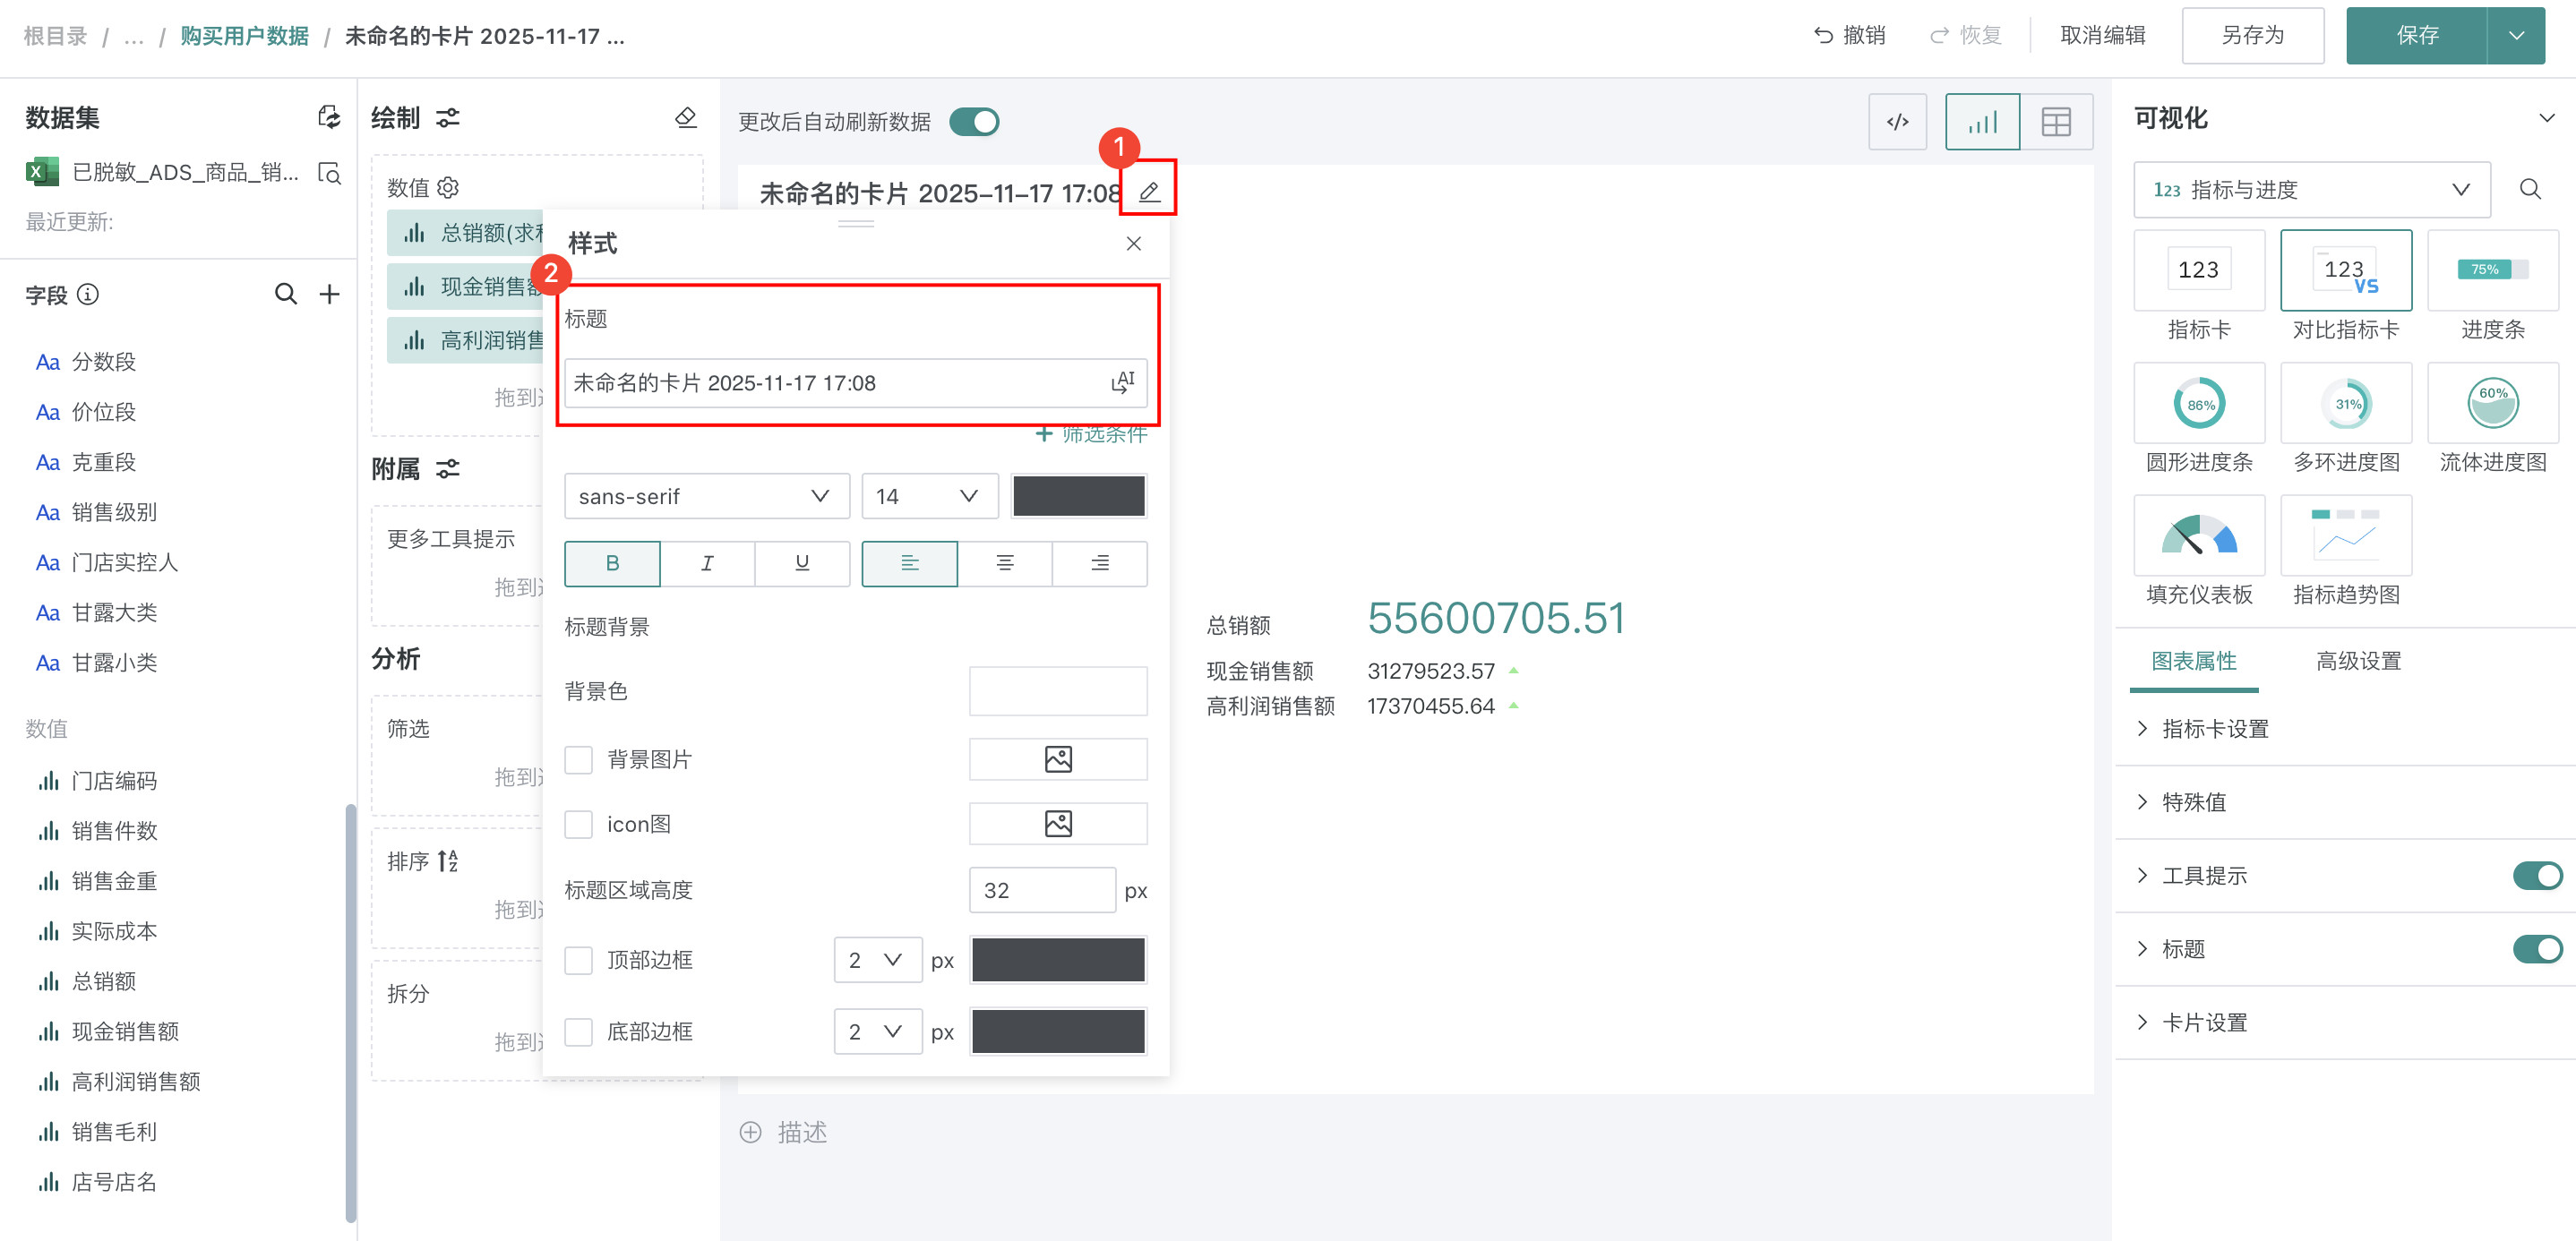
Task: Enable the 顶部边框 checkbox
Action: pos(578,960)
